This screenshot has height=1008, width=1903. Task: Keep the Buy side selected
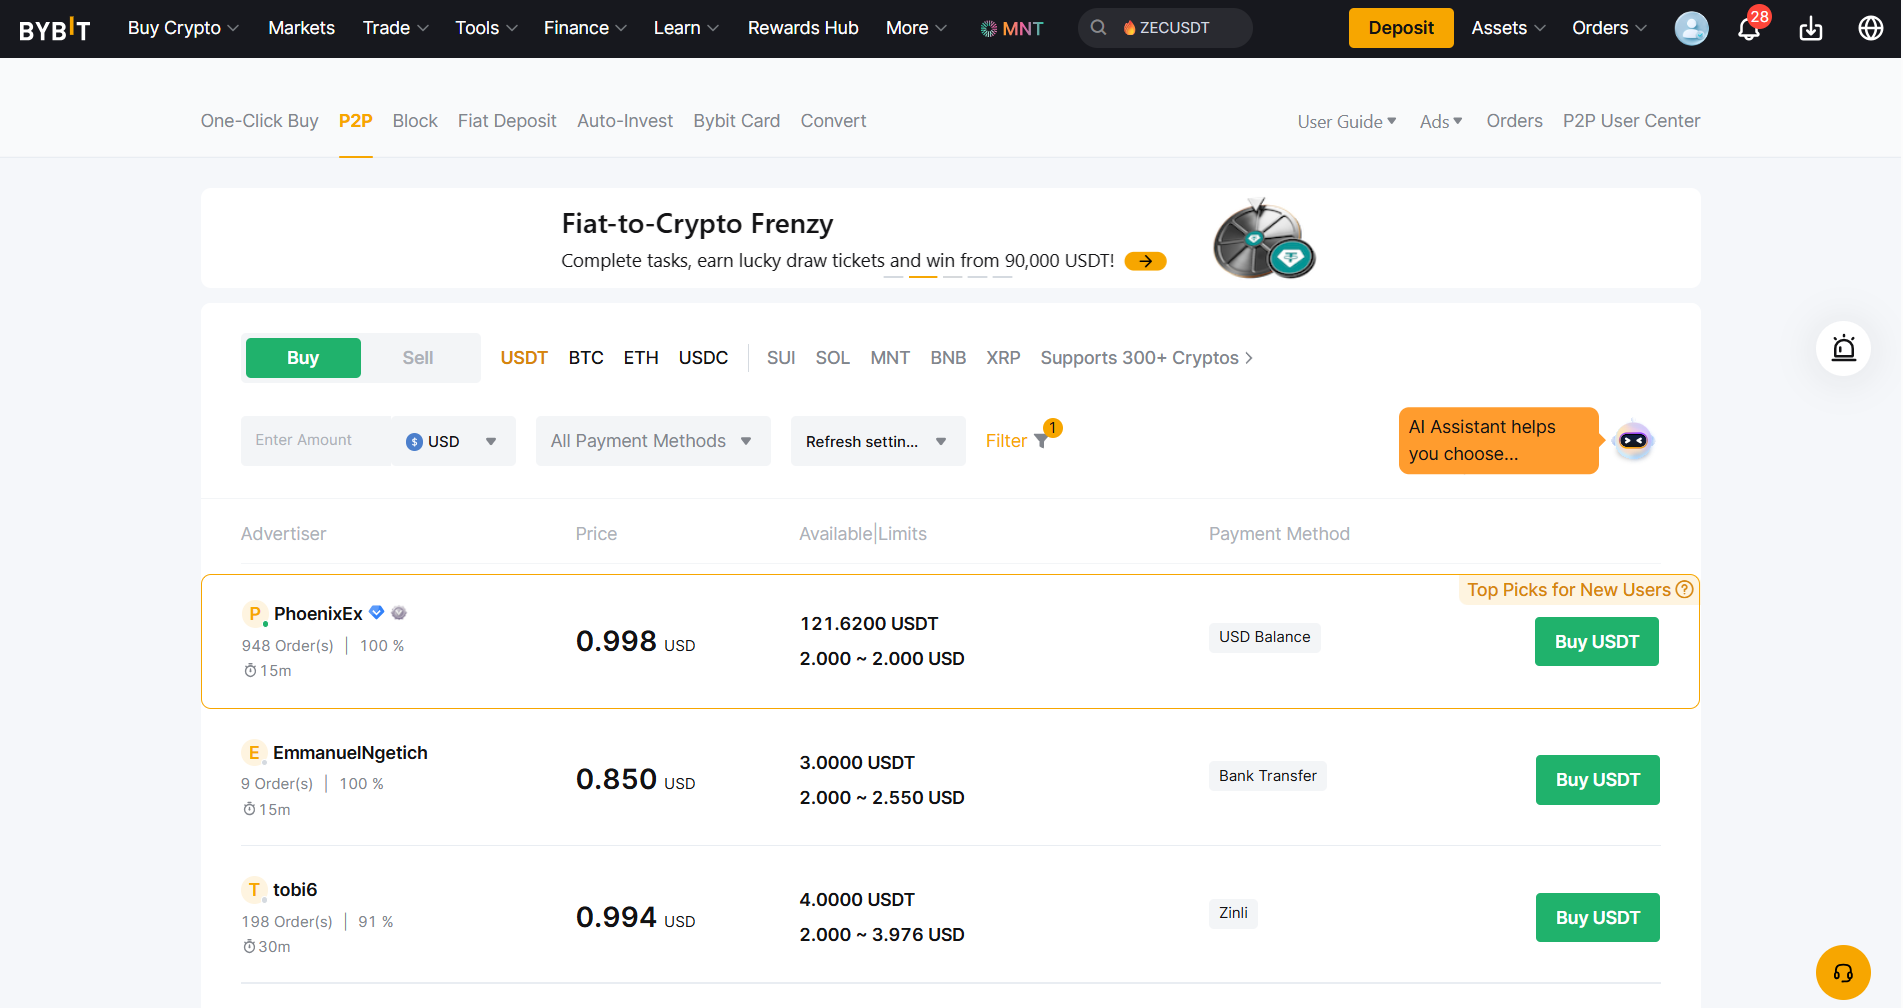click(x=302, y=357)
